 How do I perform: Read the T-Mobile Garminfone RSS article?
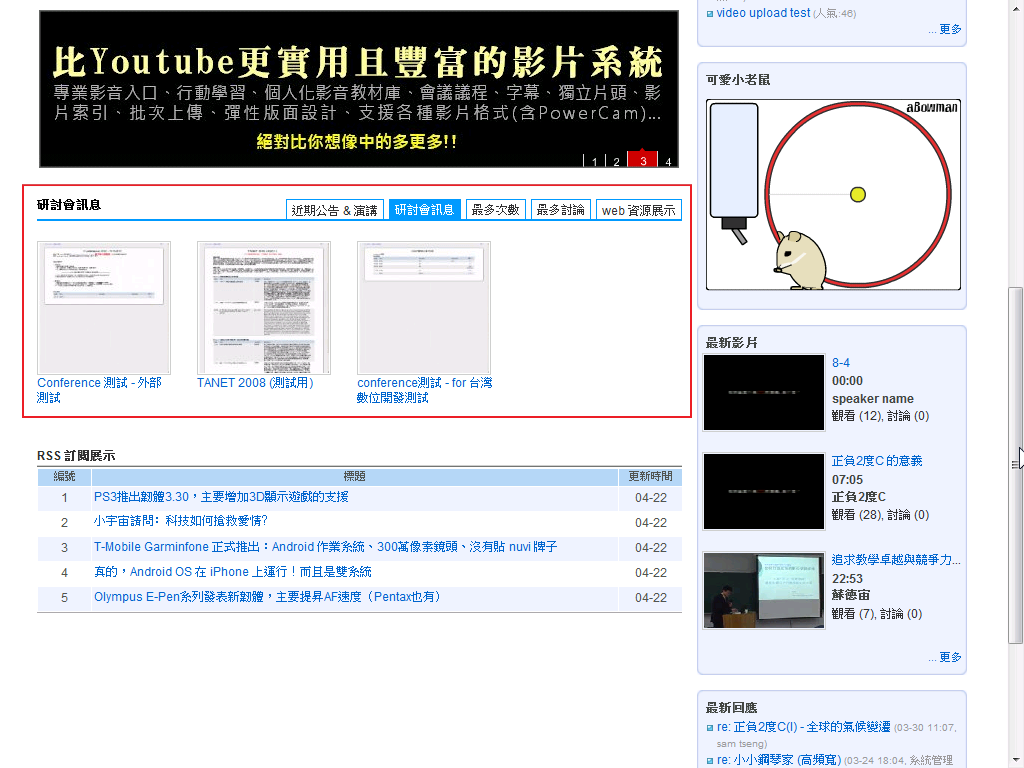[325, 547]
